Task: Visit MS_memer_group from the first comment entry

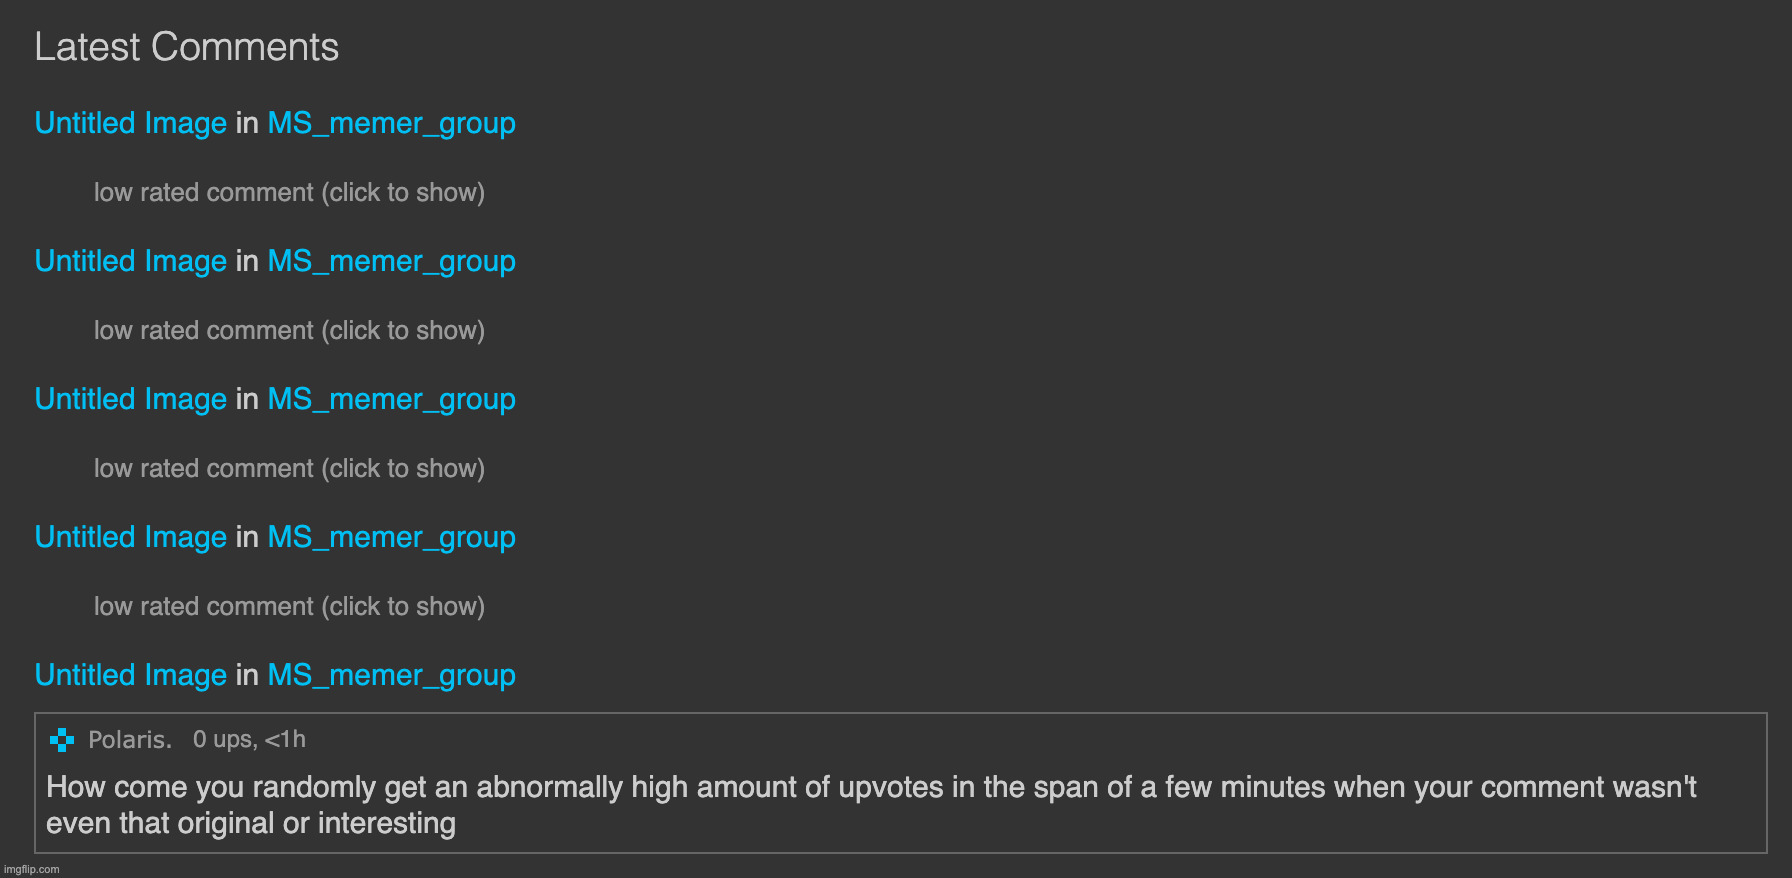Action: 391,123
